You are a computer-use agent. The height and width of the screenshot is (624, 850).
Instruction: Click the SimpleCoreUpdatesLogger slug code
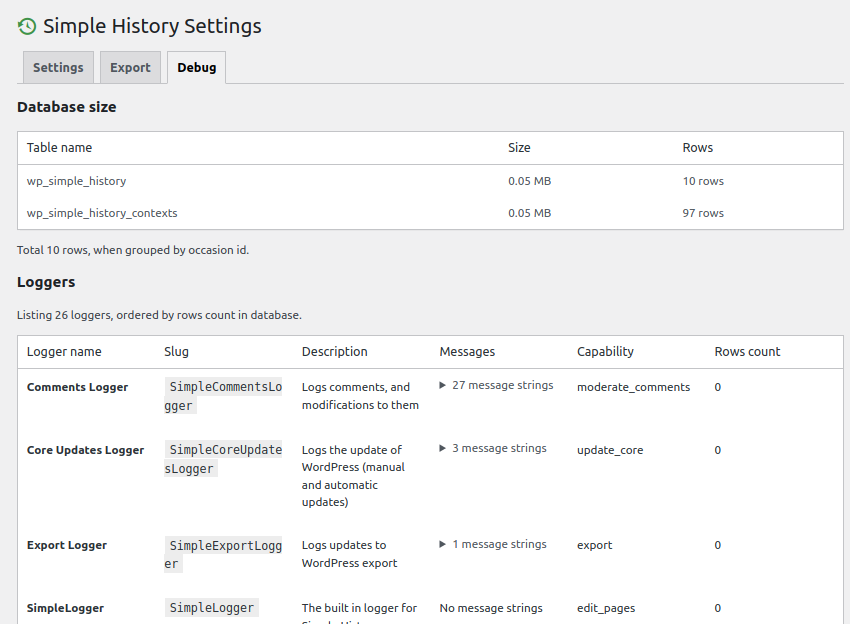[223, 459]
